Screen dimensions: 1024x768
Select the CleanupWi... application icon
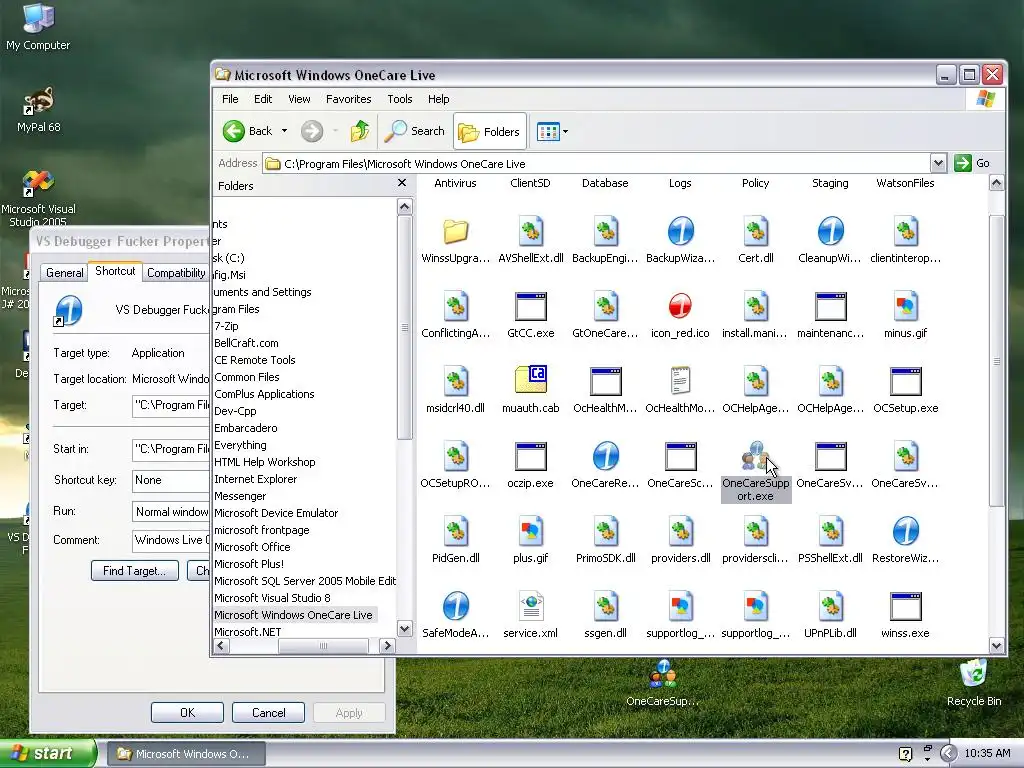831,231
